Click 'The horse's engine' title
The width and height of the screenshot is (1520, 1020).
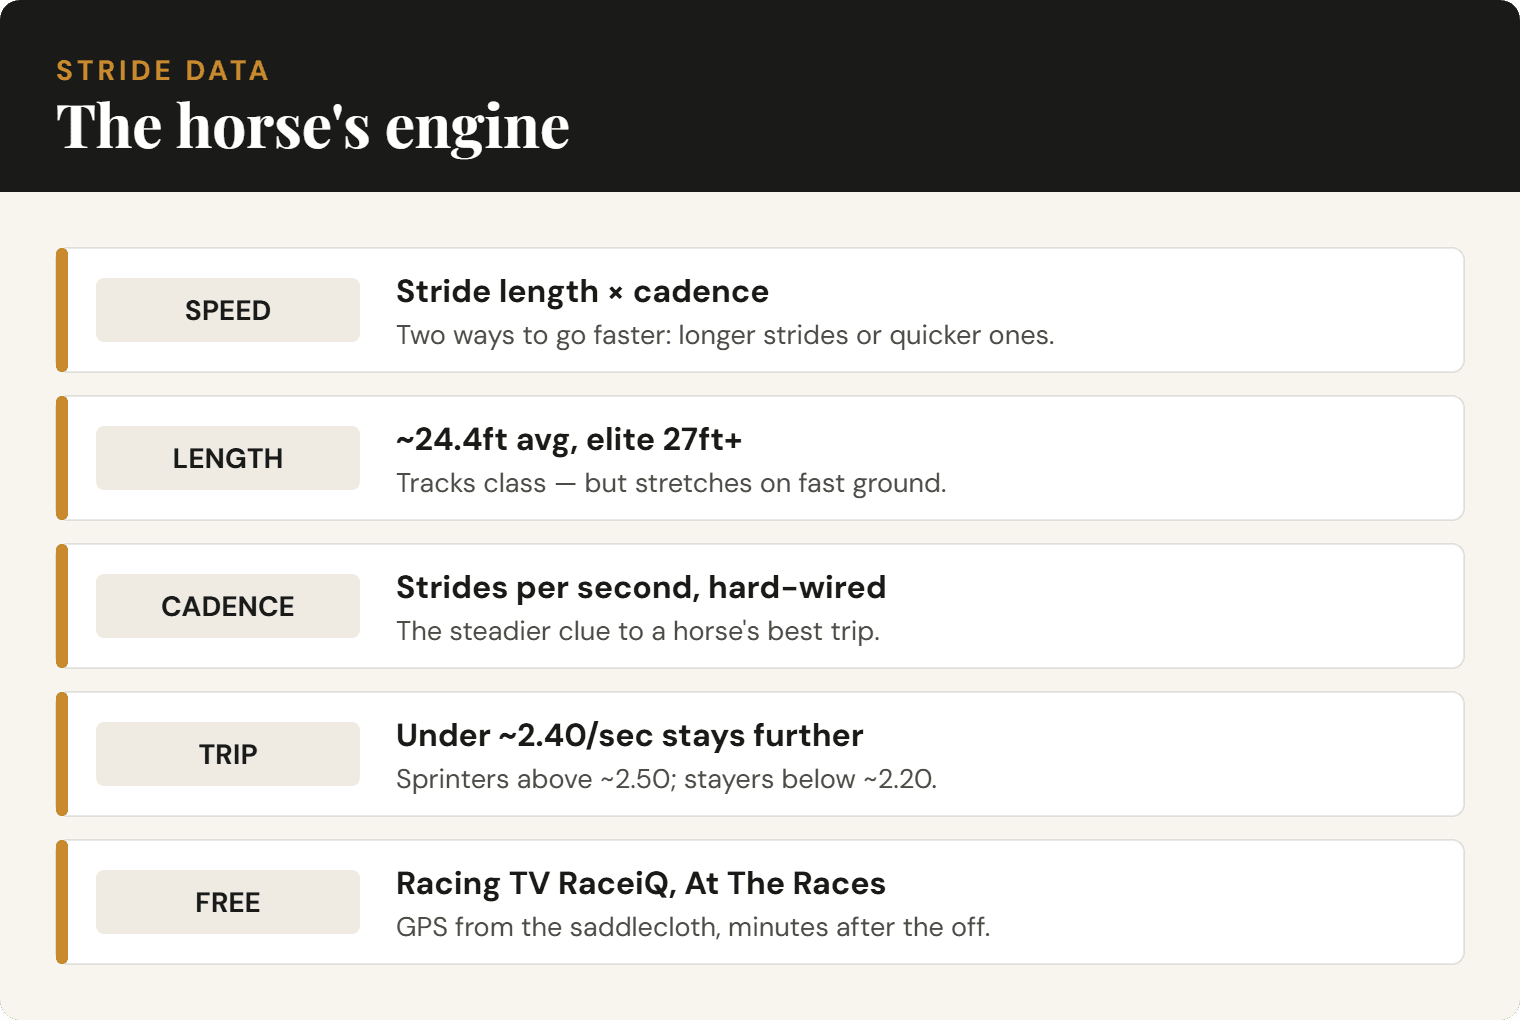[x=313, y=127]
